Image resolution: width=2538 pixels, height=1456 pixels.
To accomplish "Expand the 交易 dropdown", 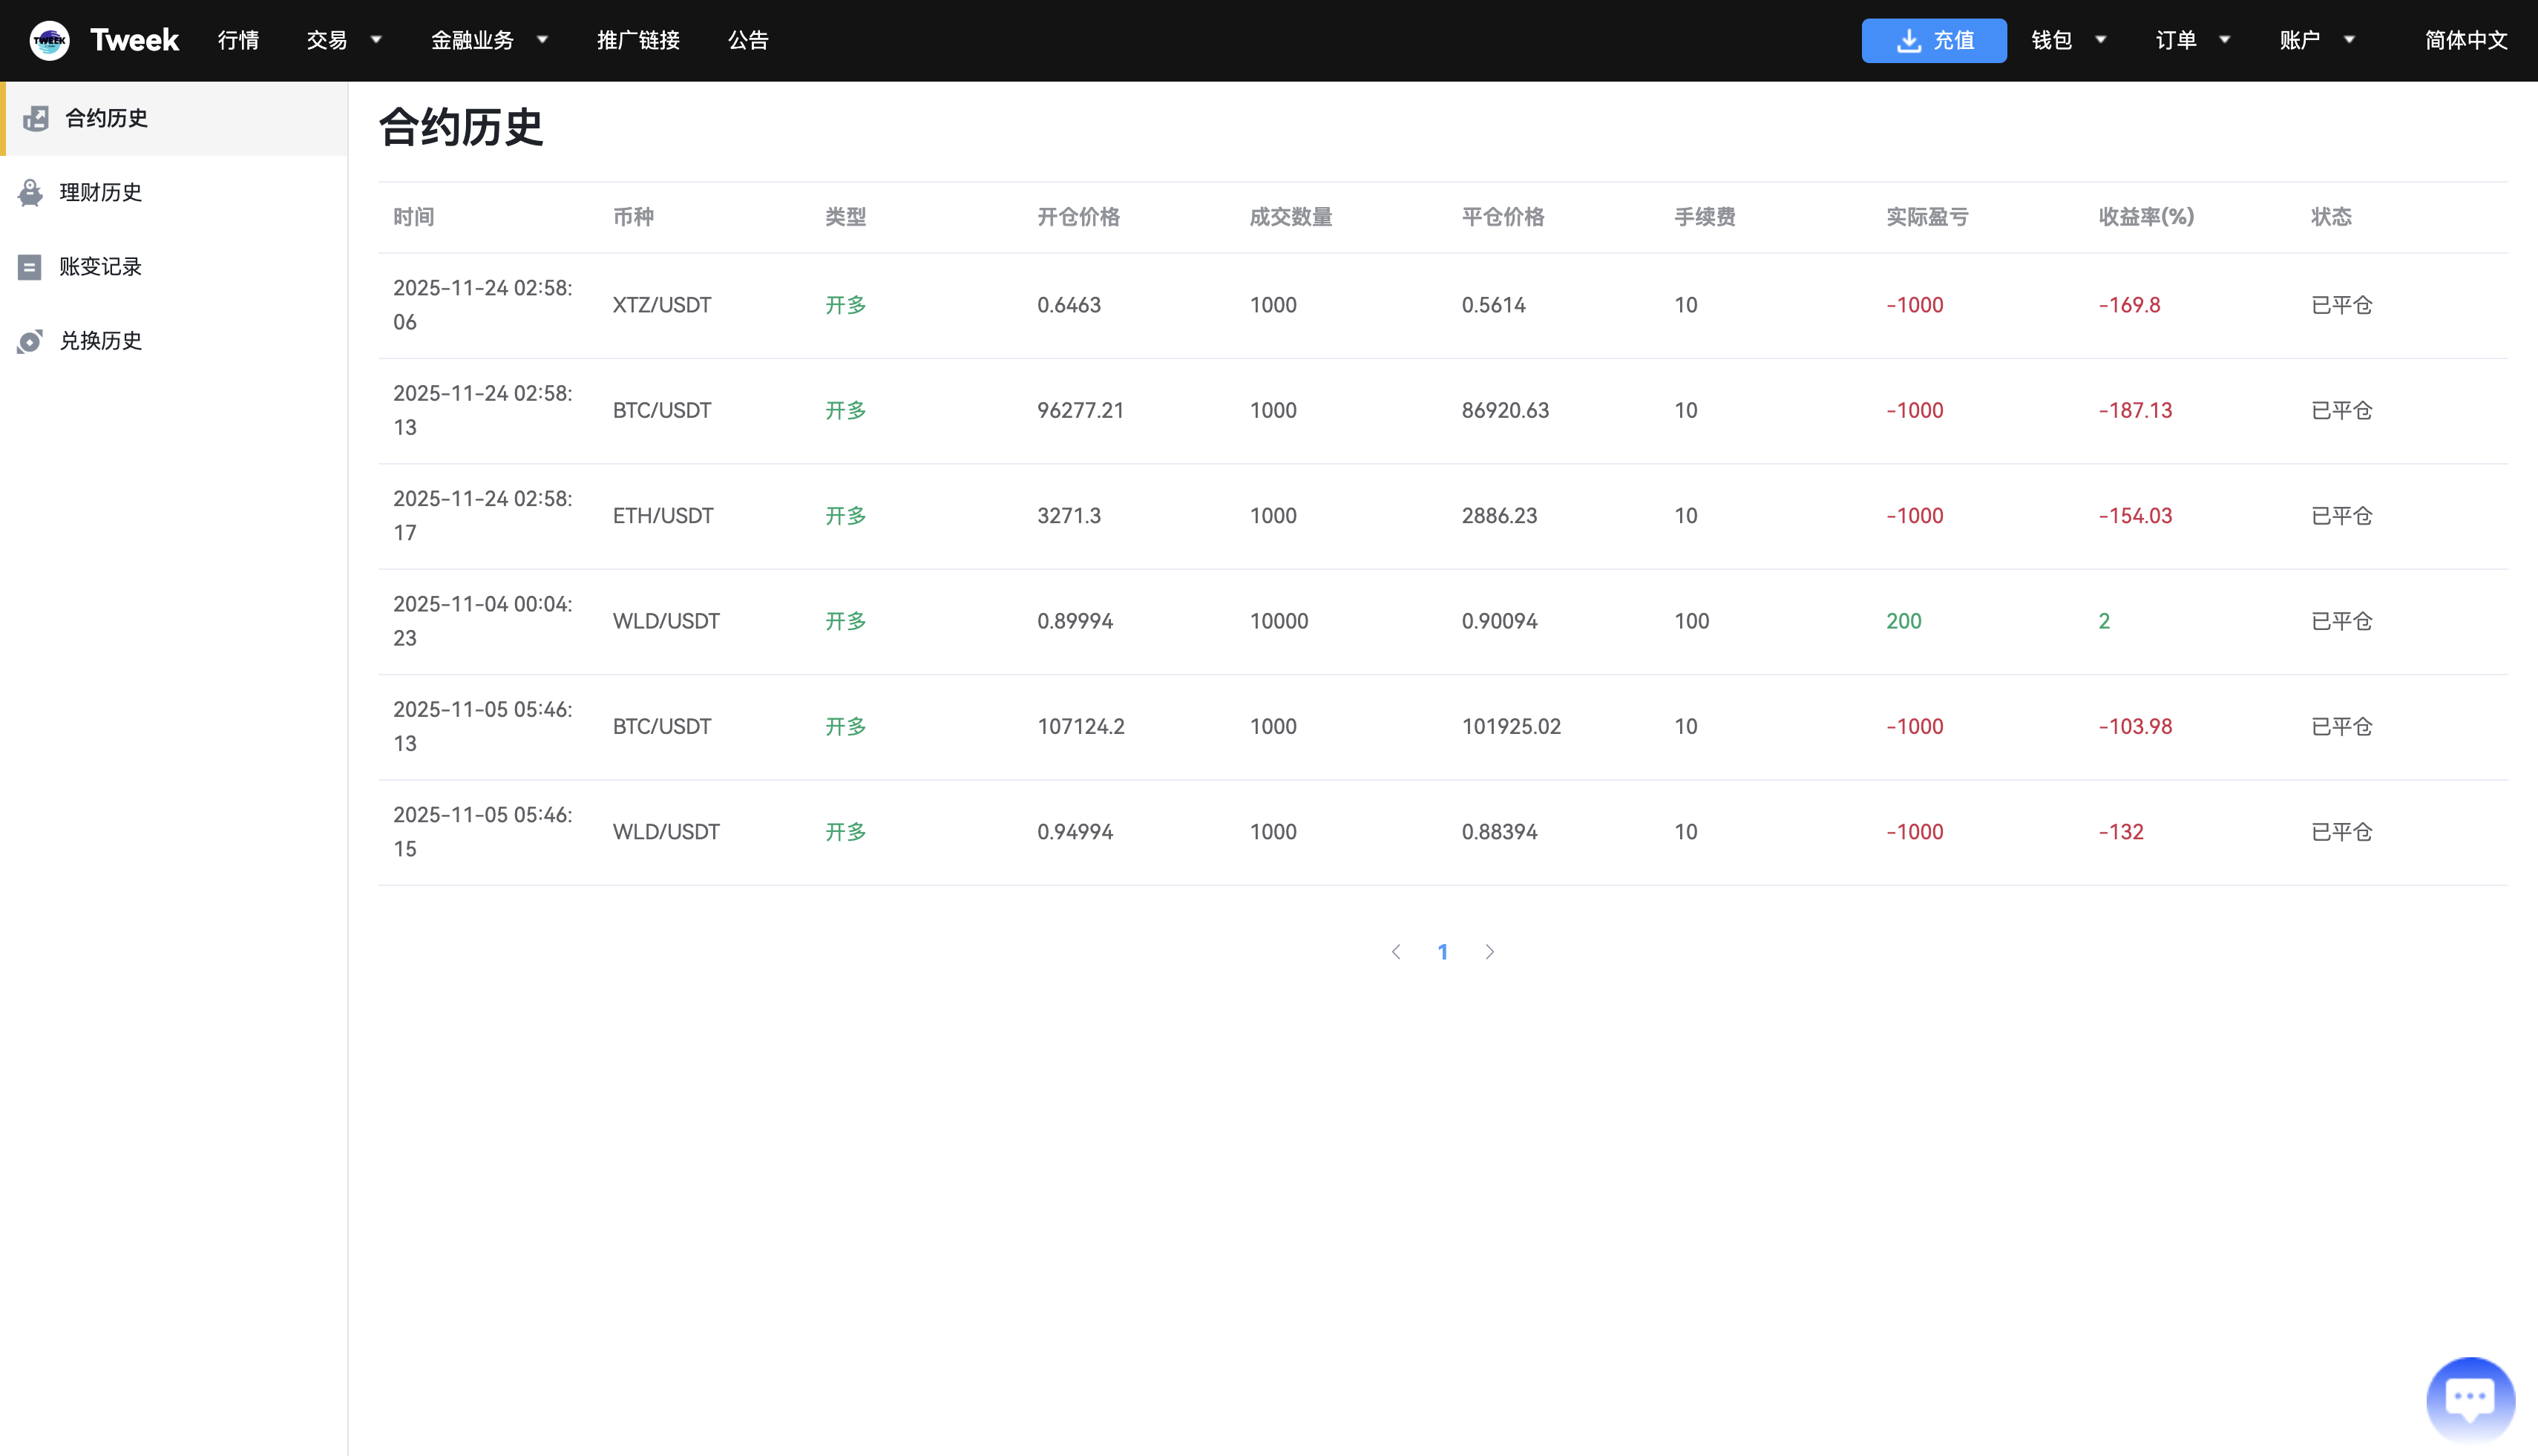I will point(343,40).
